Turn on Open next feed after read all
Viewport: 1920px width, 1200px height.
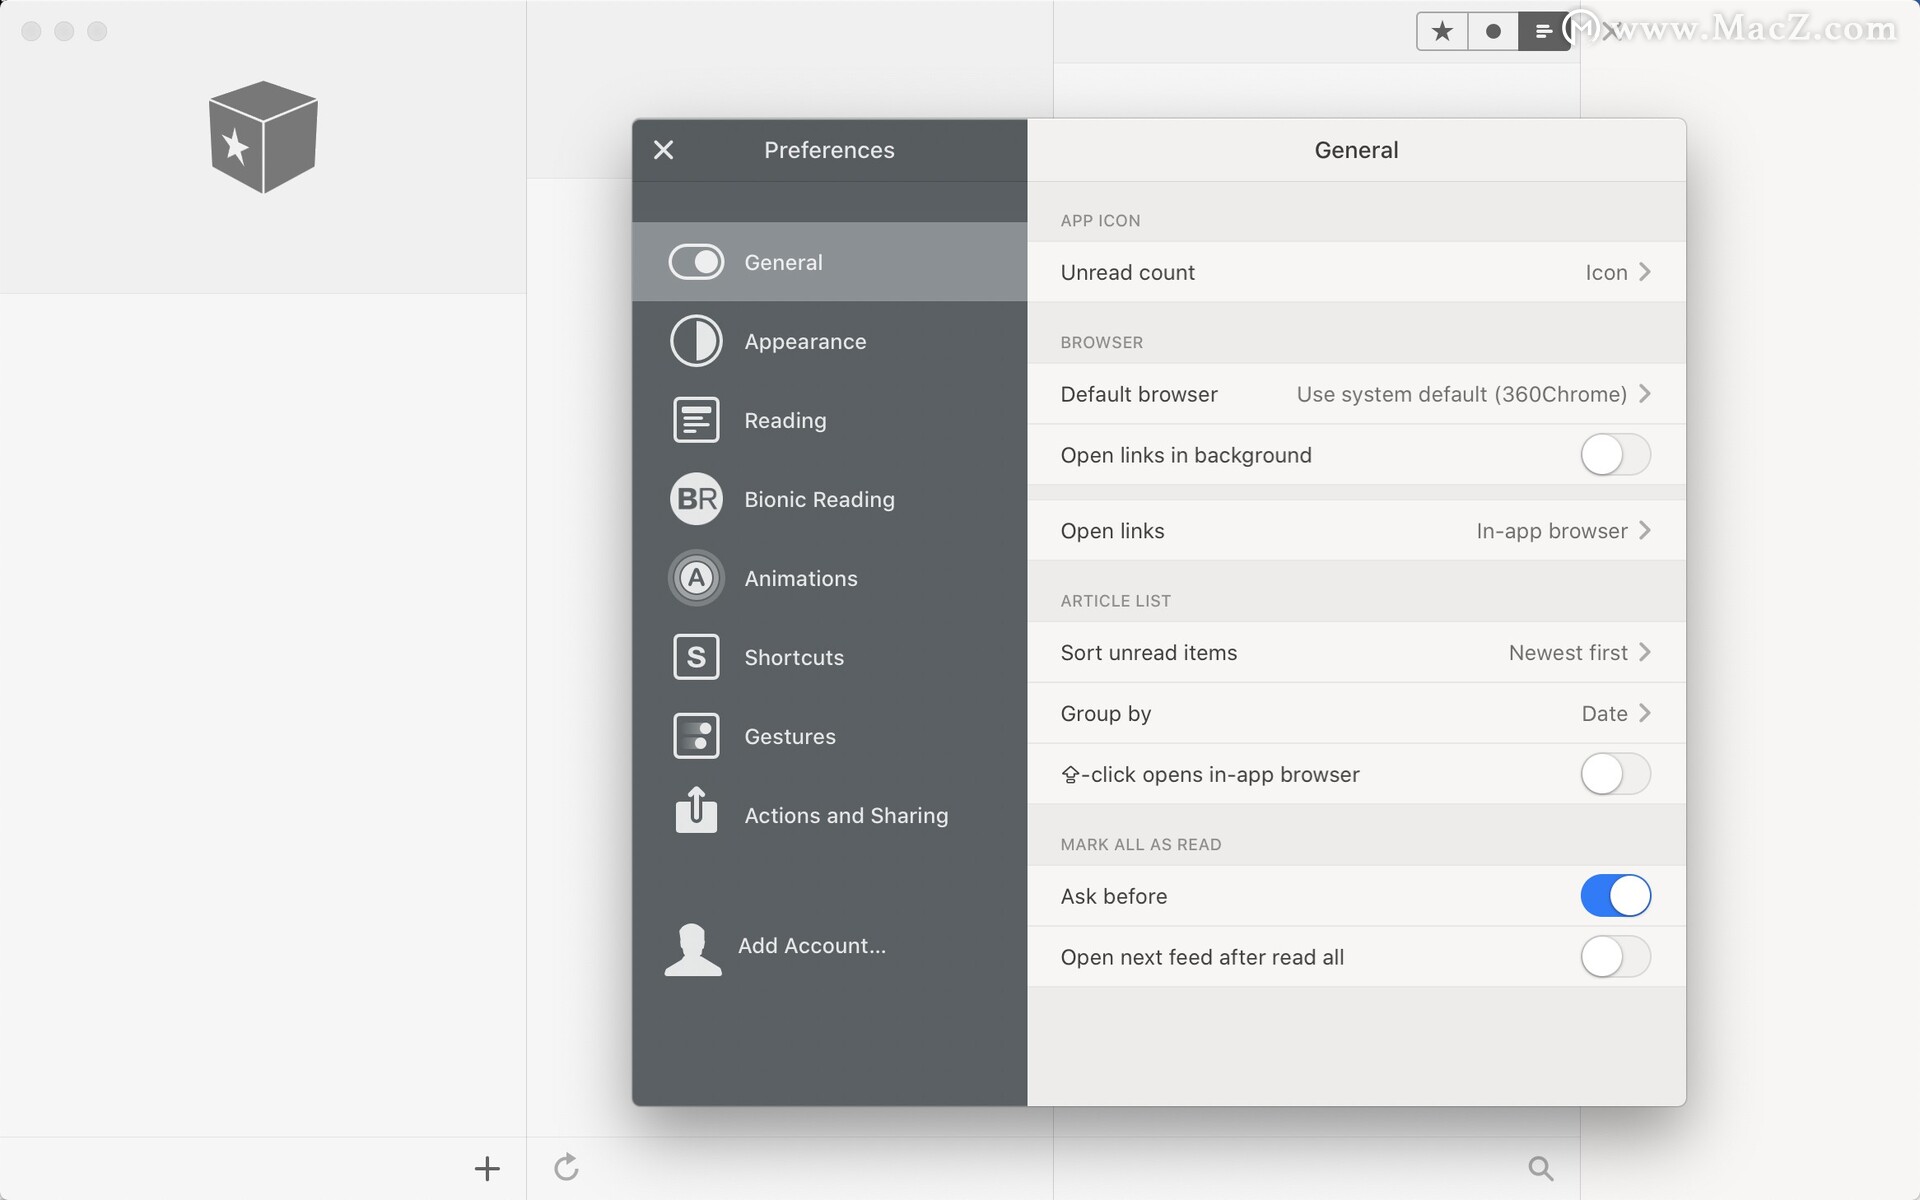point(1614,957)
